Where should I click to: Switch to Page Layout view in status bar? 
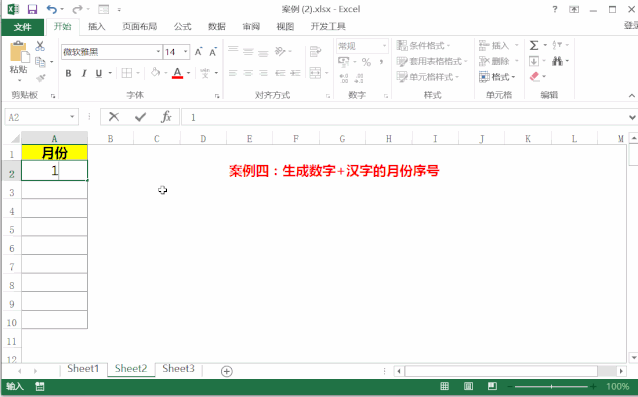point(468,386)
